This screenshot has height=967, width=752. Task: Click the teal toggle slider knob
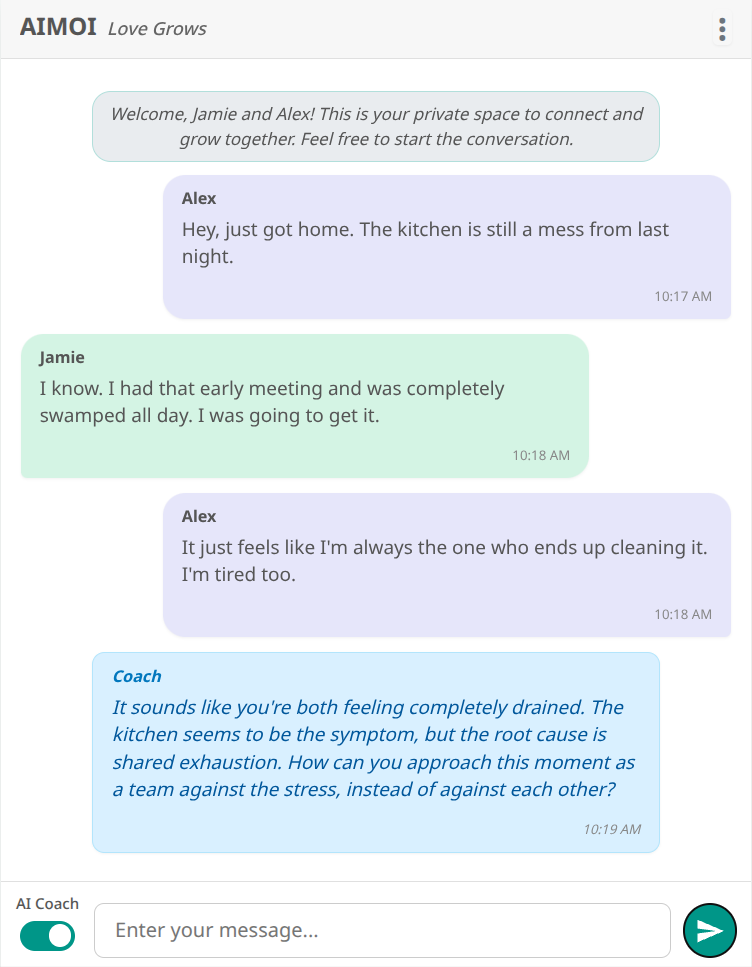(58, 936)
